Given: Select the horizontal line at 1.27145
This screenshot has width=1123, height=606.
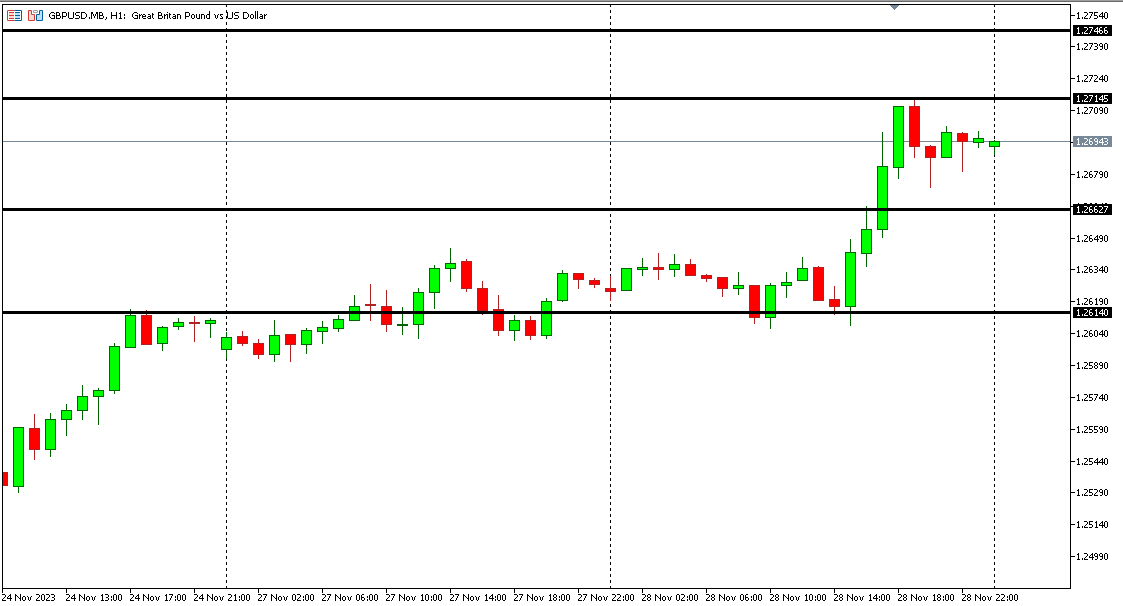Looking at the screenshot, I should (536, 98).
